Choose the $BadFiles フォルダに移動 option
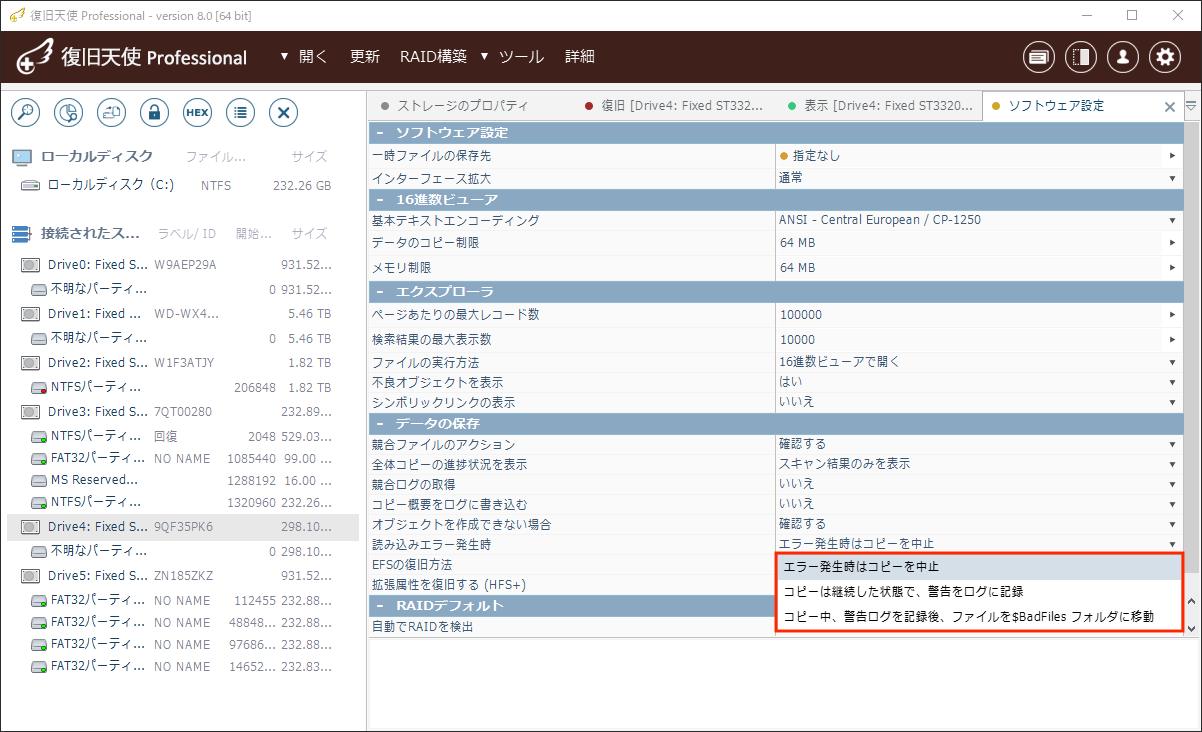Image resolution: width=1202 pixels, height=732 pixels. pyautogui.click(x=979, y=616)
